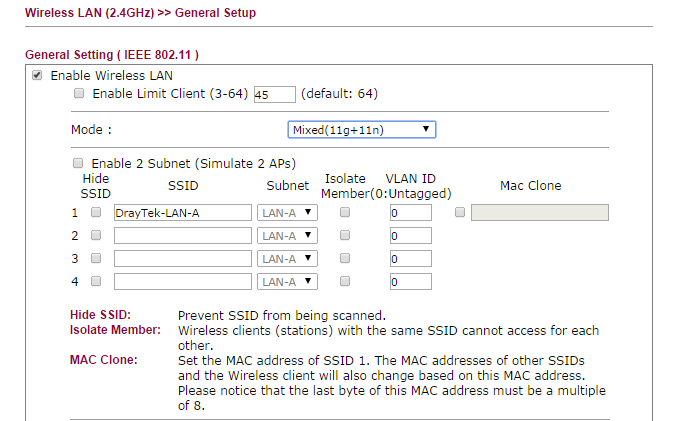Click the limit client number field
The height and width of the screenshot is (421, 688).
274,94
